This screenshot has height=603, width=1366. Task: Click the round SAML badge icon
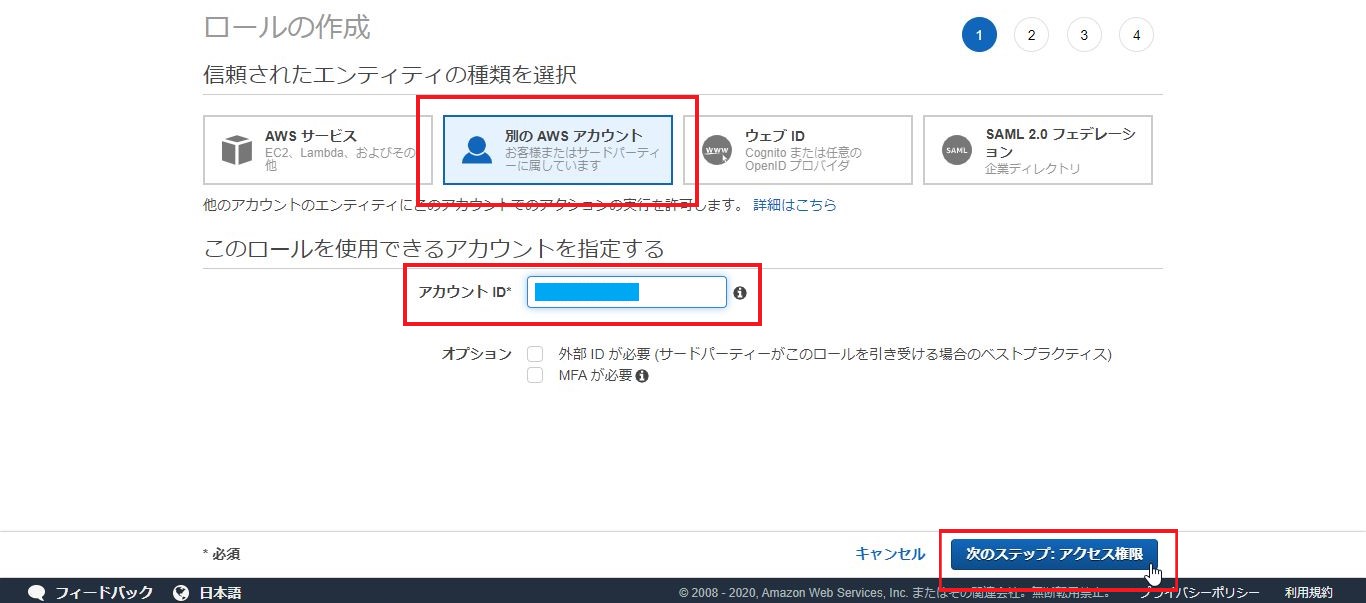pyautogui.click(x=957, y=150)
